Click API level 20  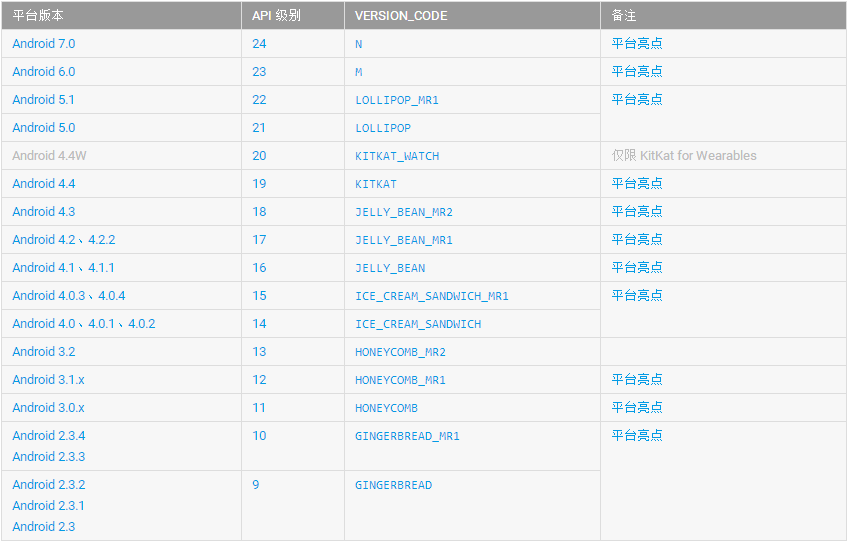pos(259,156)
